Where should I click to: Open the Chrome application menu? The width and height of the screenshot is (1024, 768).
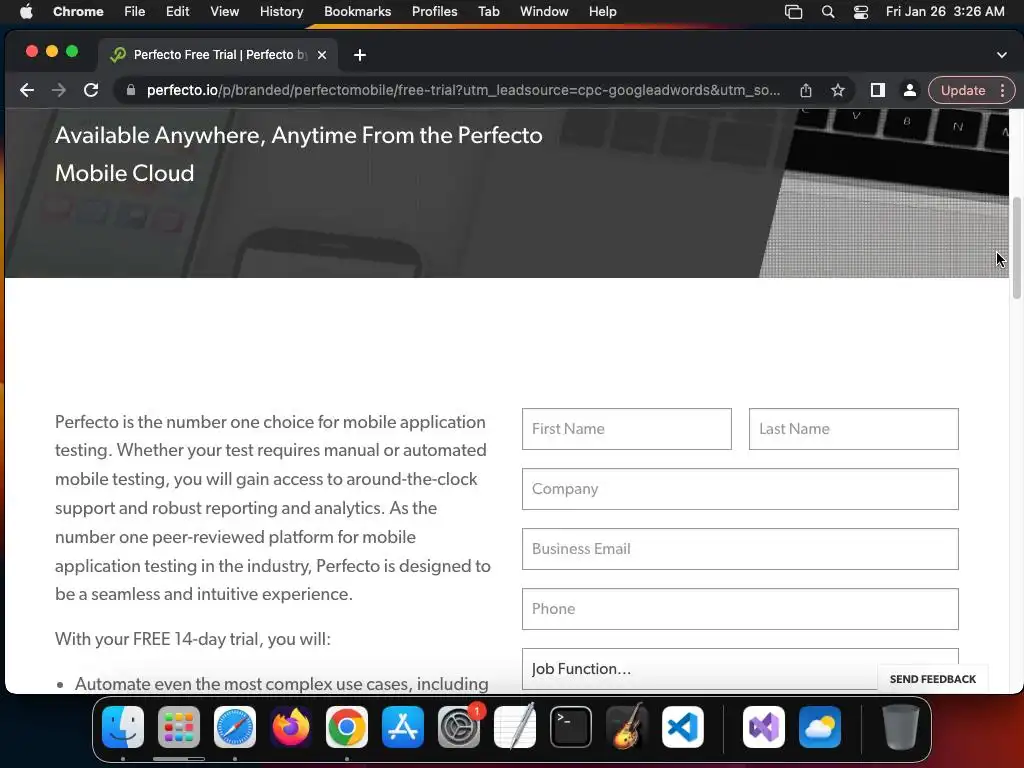click(78, 11)
